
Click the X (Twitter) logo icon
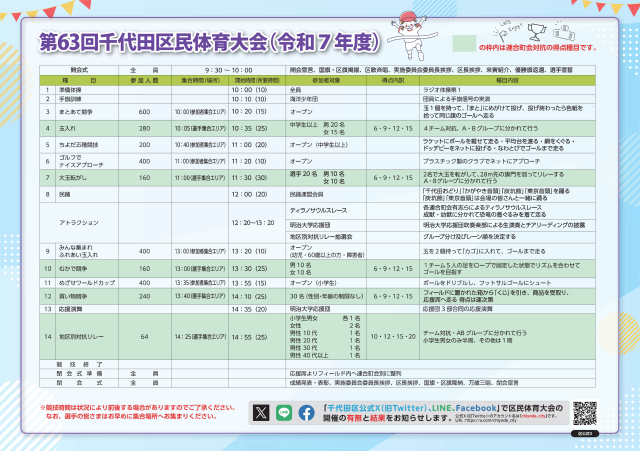coord(262,412)
